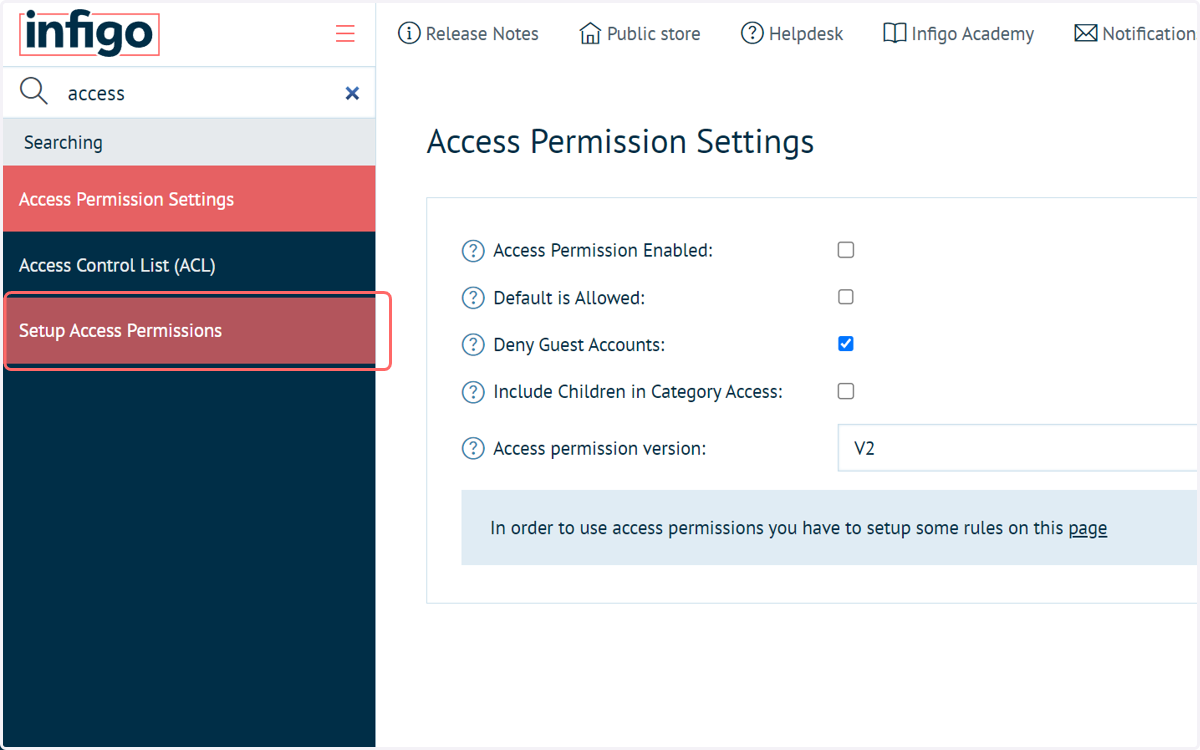Clear the search with the X icon
Viewport: 1200px width, 750px height.
[352, 93]
